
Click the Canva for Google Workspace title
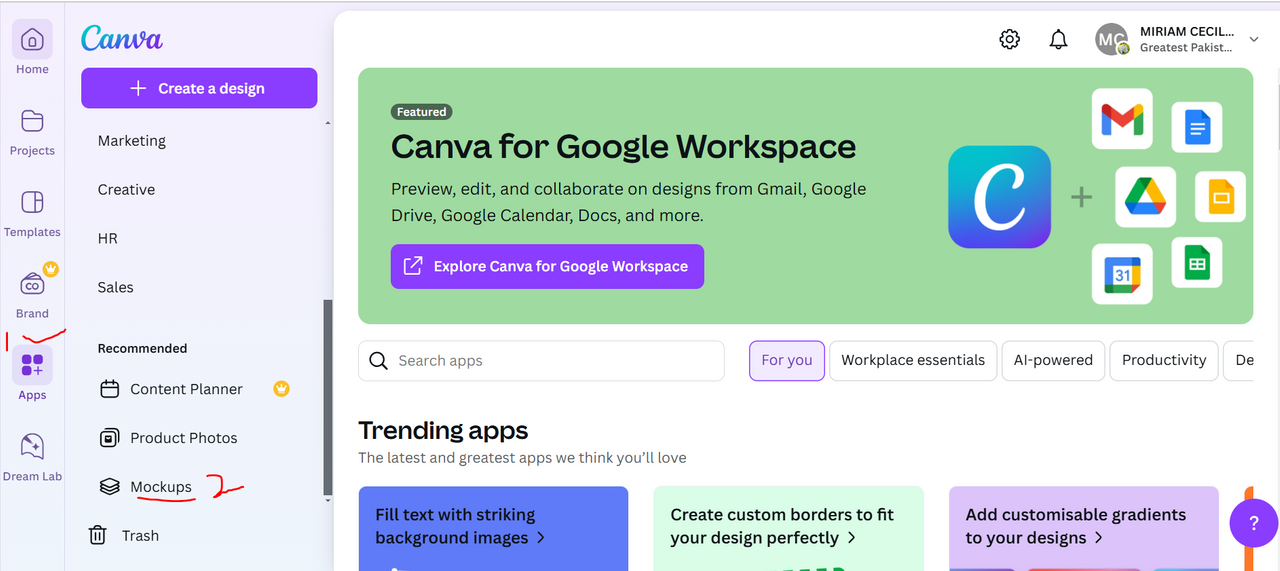coord(623,147)
